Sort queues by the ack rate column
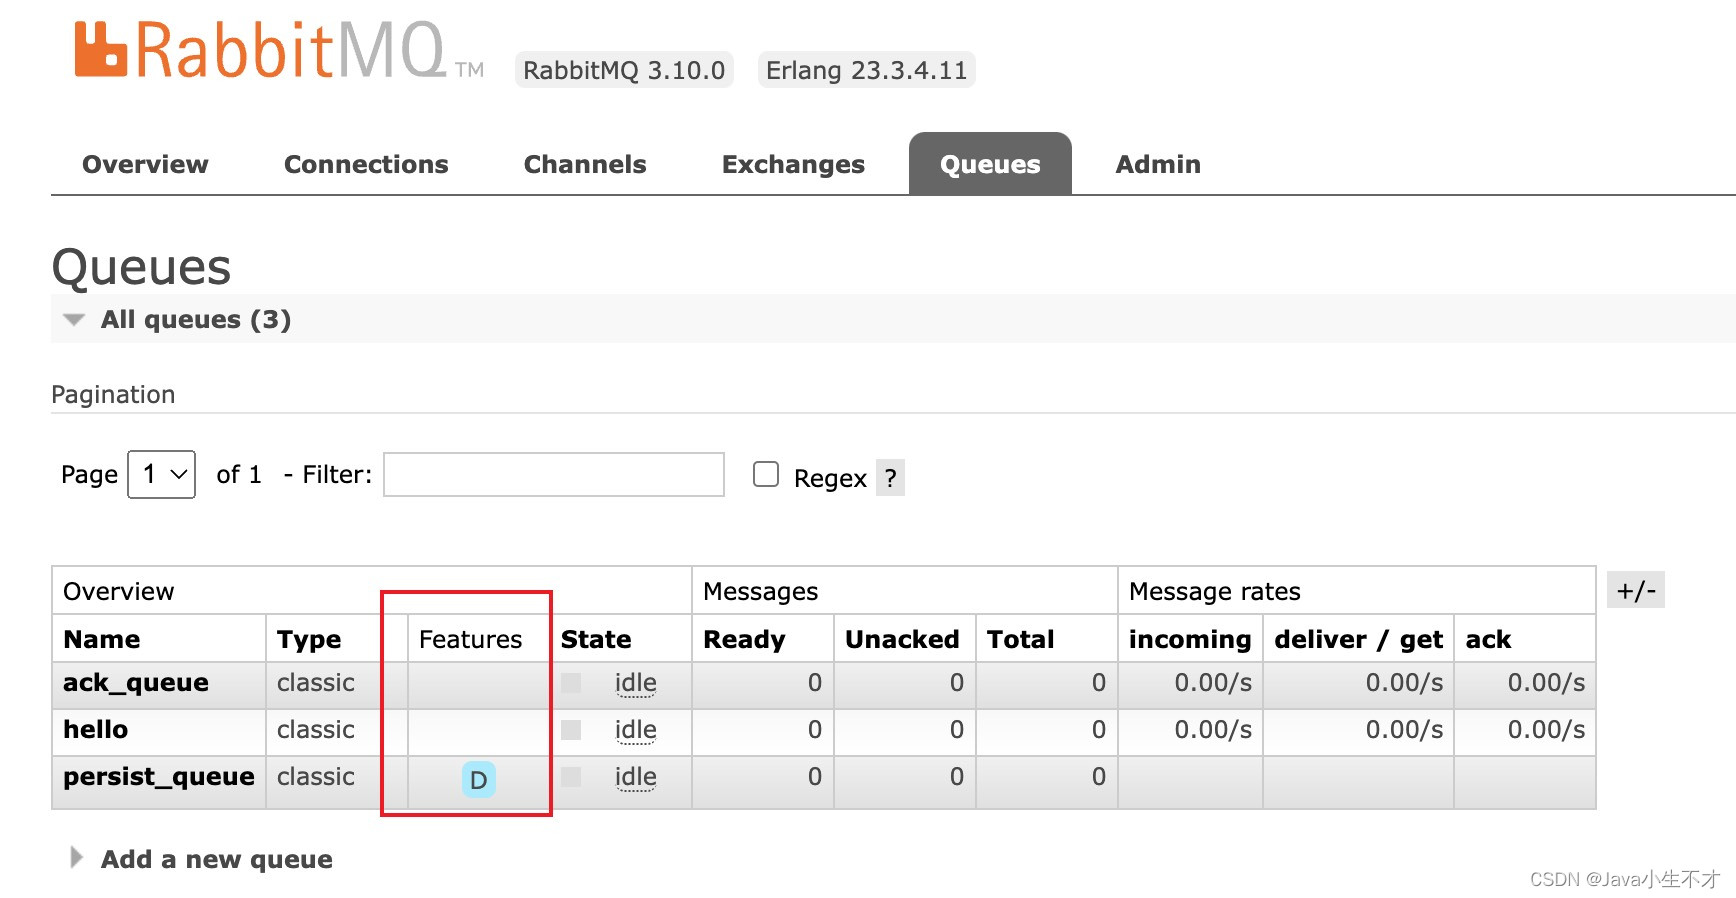Viewport: 1736px width, 898px height. coord(1488,639)
